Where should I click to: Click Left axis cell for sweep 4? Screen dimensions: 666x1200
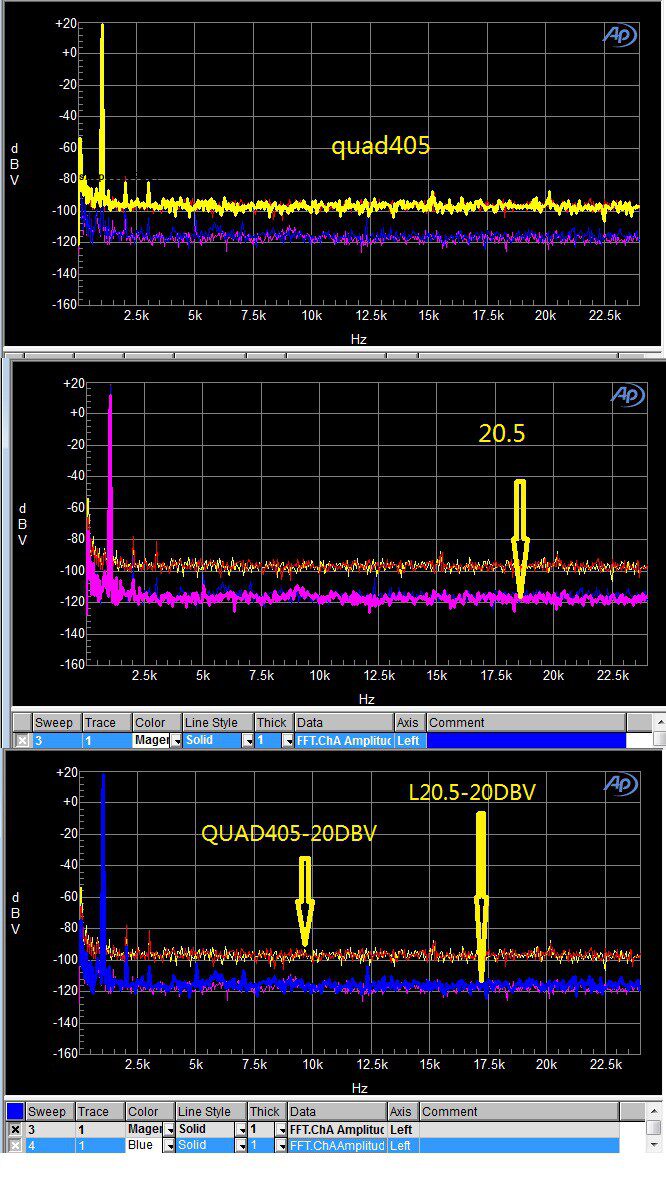pos(403,1144)
